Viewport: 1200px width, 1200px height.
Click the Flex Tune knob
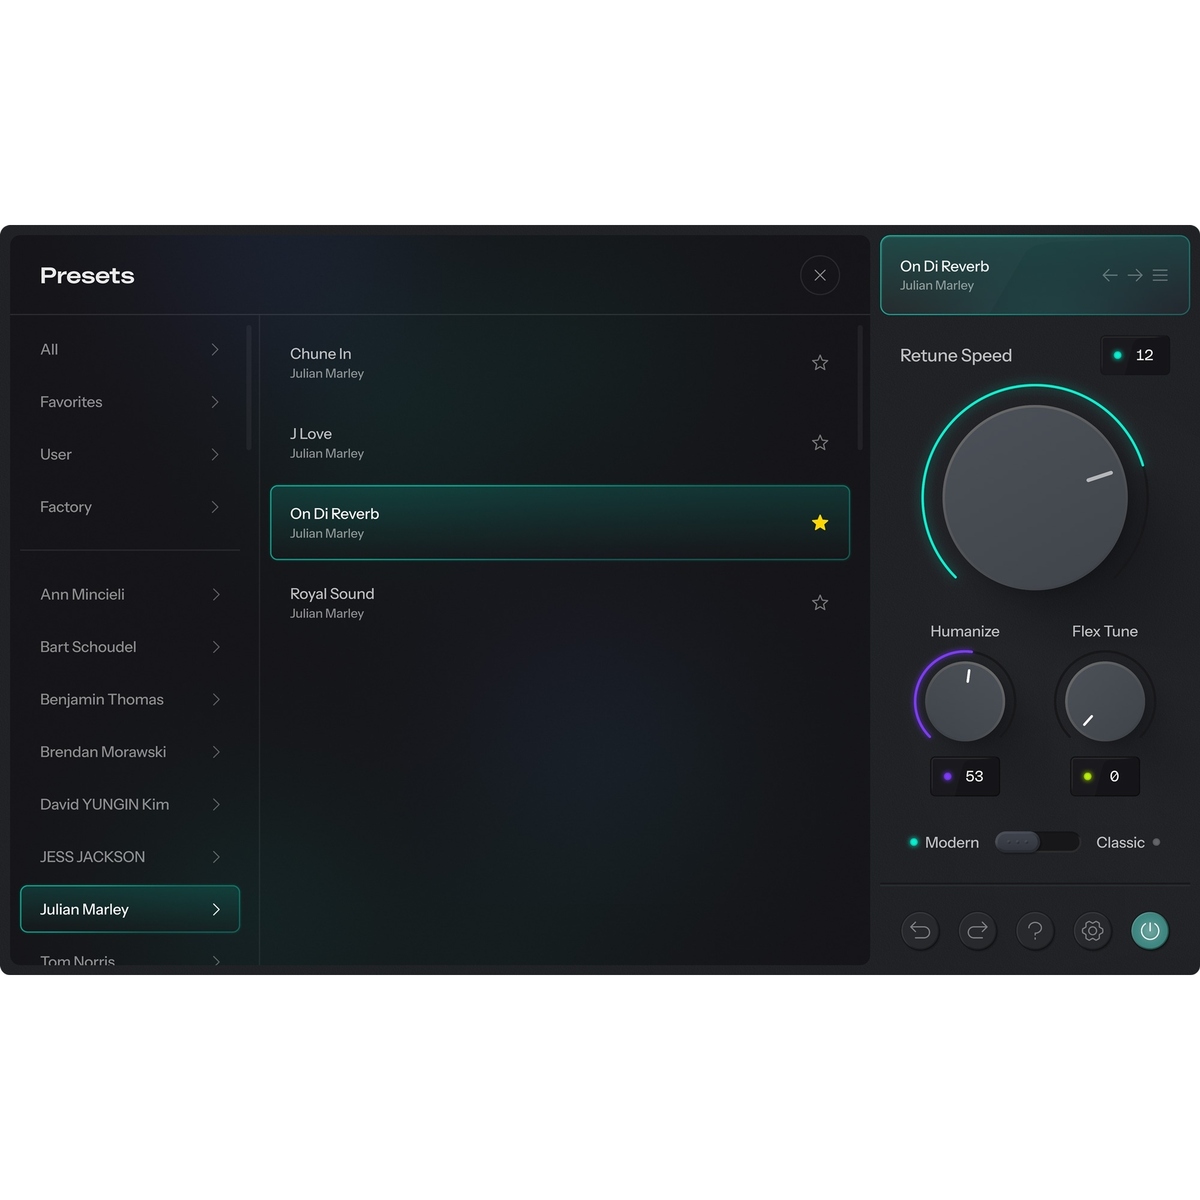pos(1105,701)
